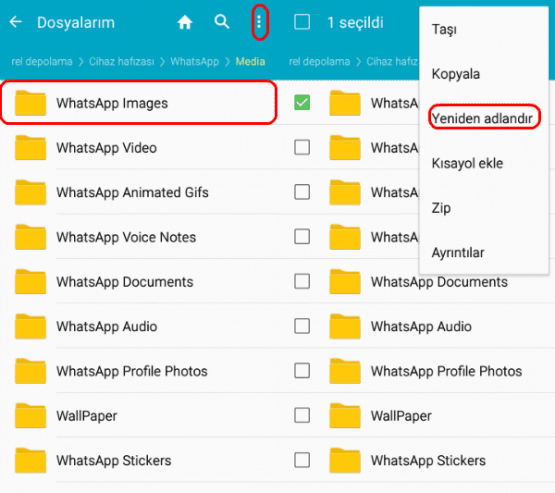Choose Taşı in the context menu

[x=444, y=30]
